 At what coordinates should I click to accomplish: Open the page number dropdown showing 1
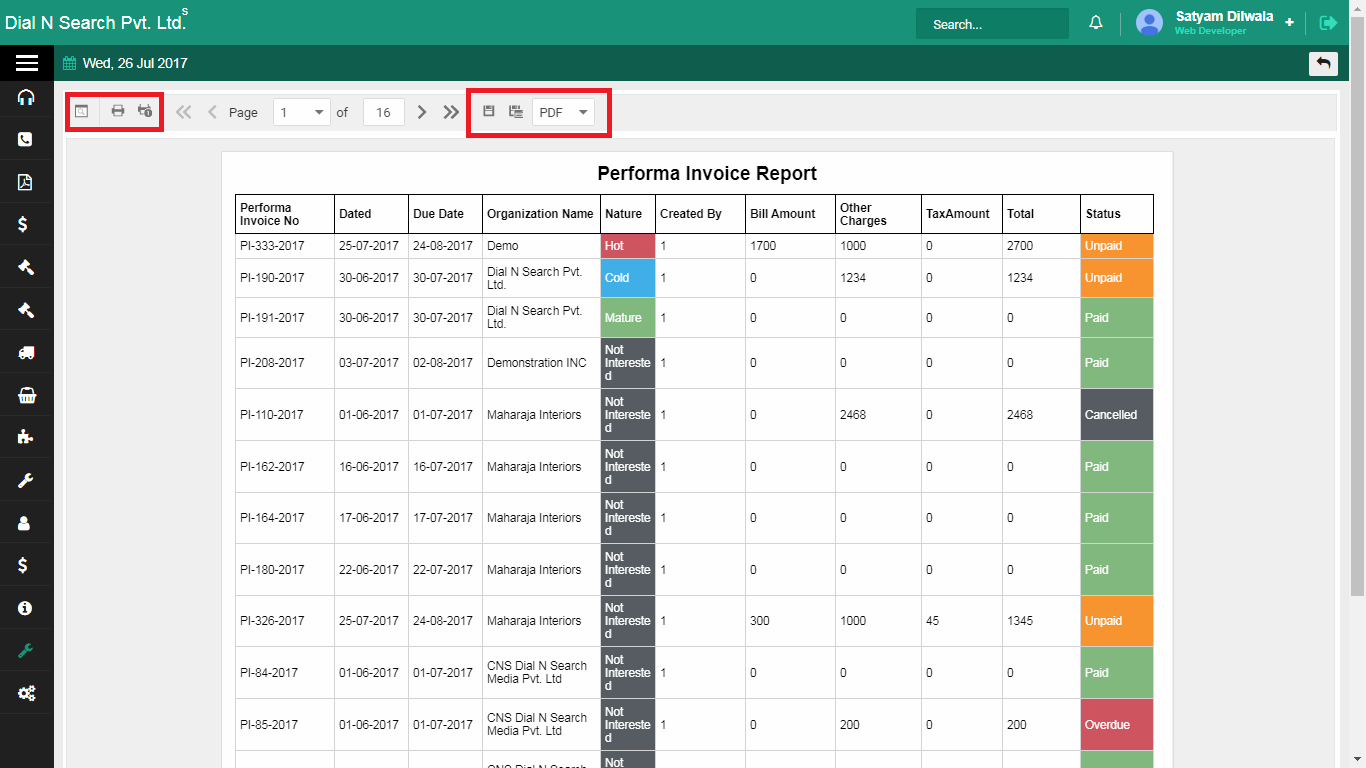tap(301, 112)
